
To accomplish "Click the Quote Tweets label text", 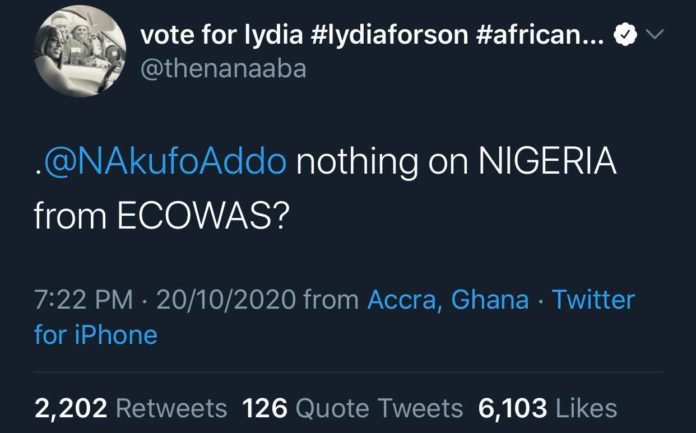I will click(379, 408).
